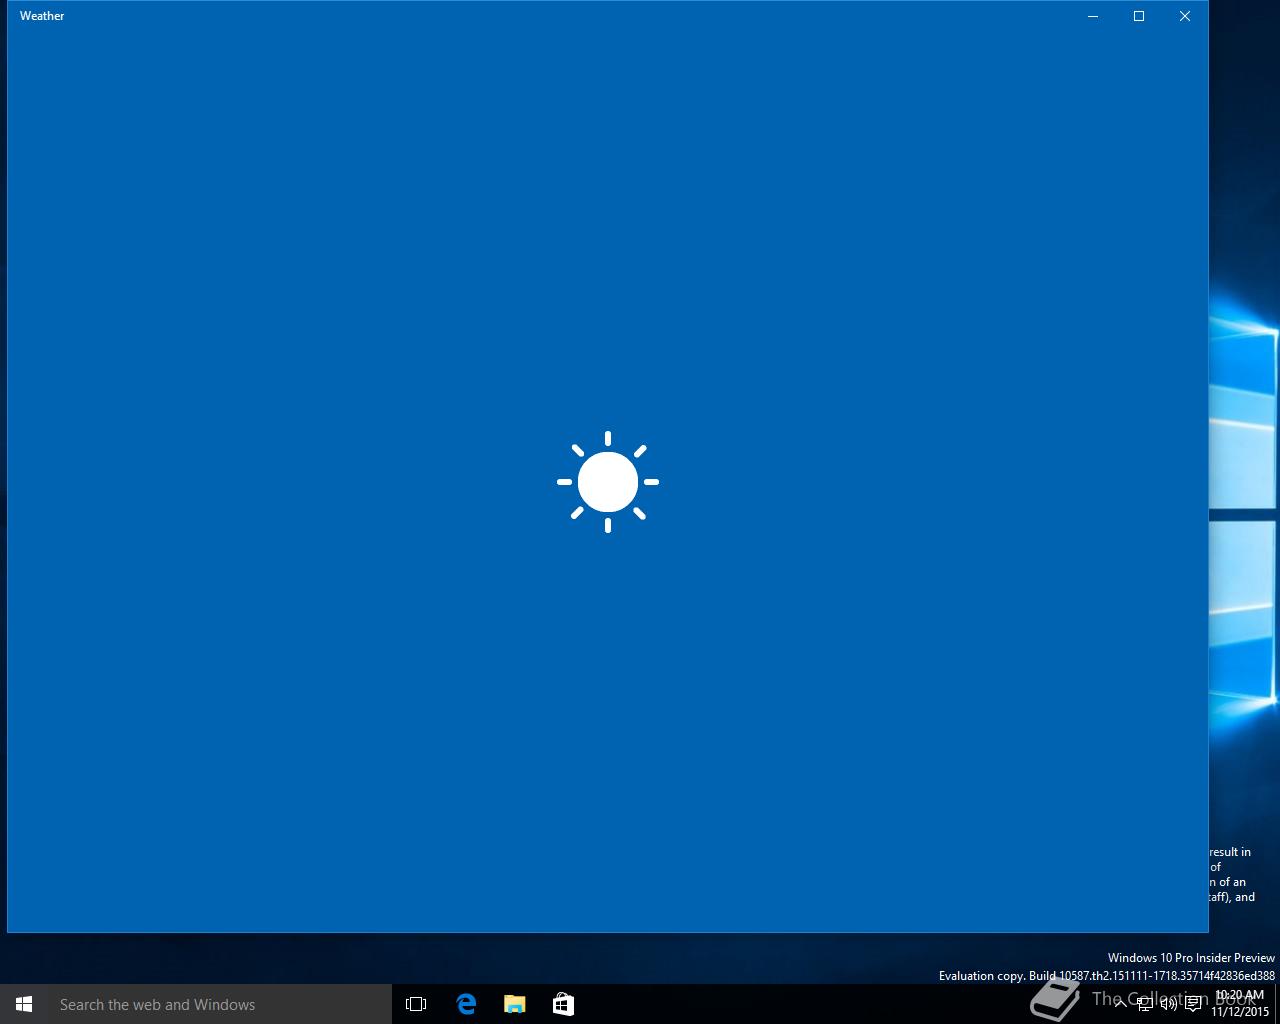The height and width of the screenshot is (1024, 1280).
Task: Open the Windows Start menu
Action: (24, 1004)
